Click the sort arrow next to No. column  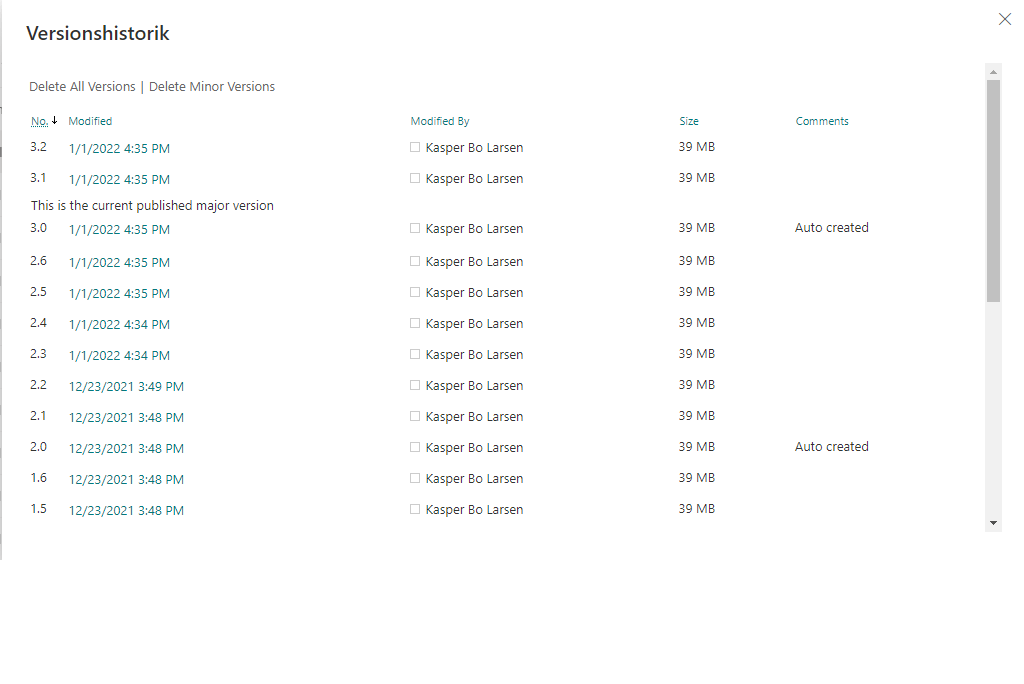[x=54, y=120]
